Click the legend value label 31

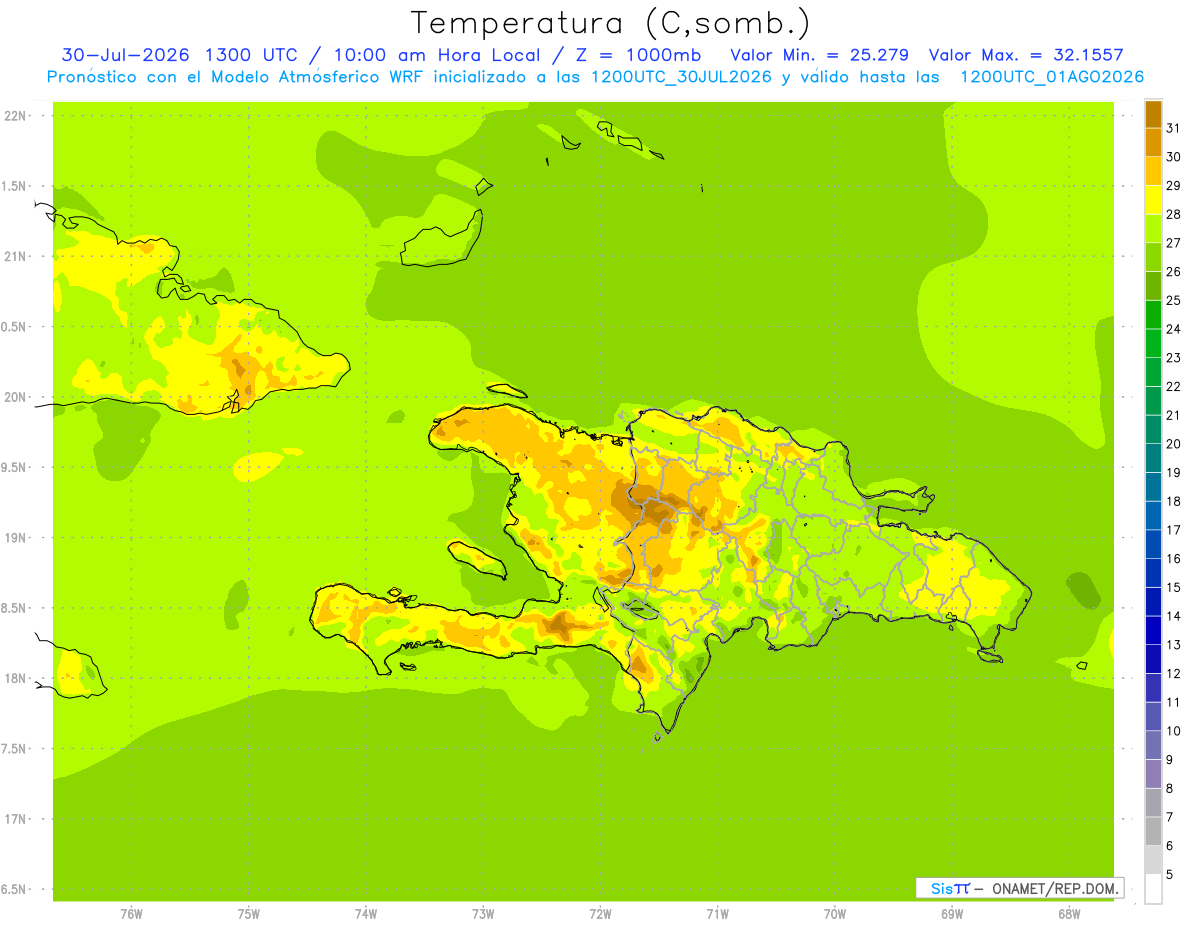coord(1173,128)
